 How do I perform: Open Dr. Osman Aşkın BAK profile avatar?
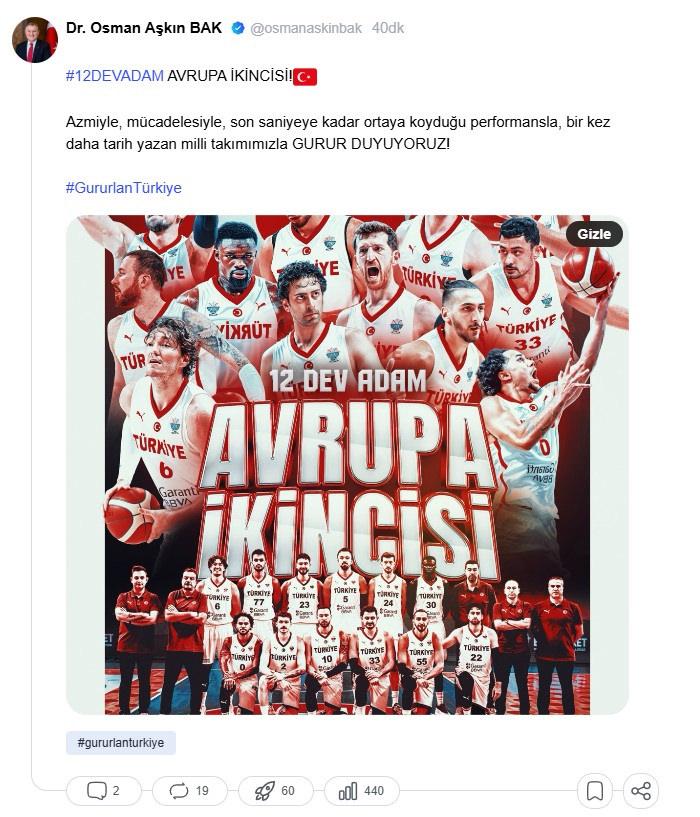[35, 40]
